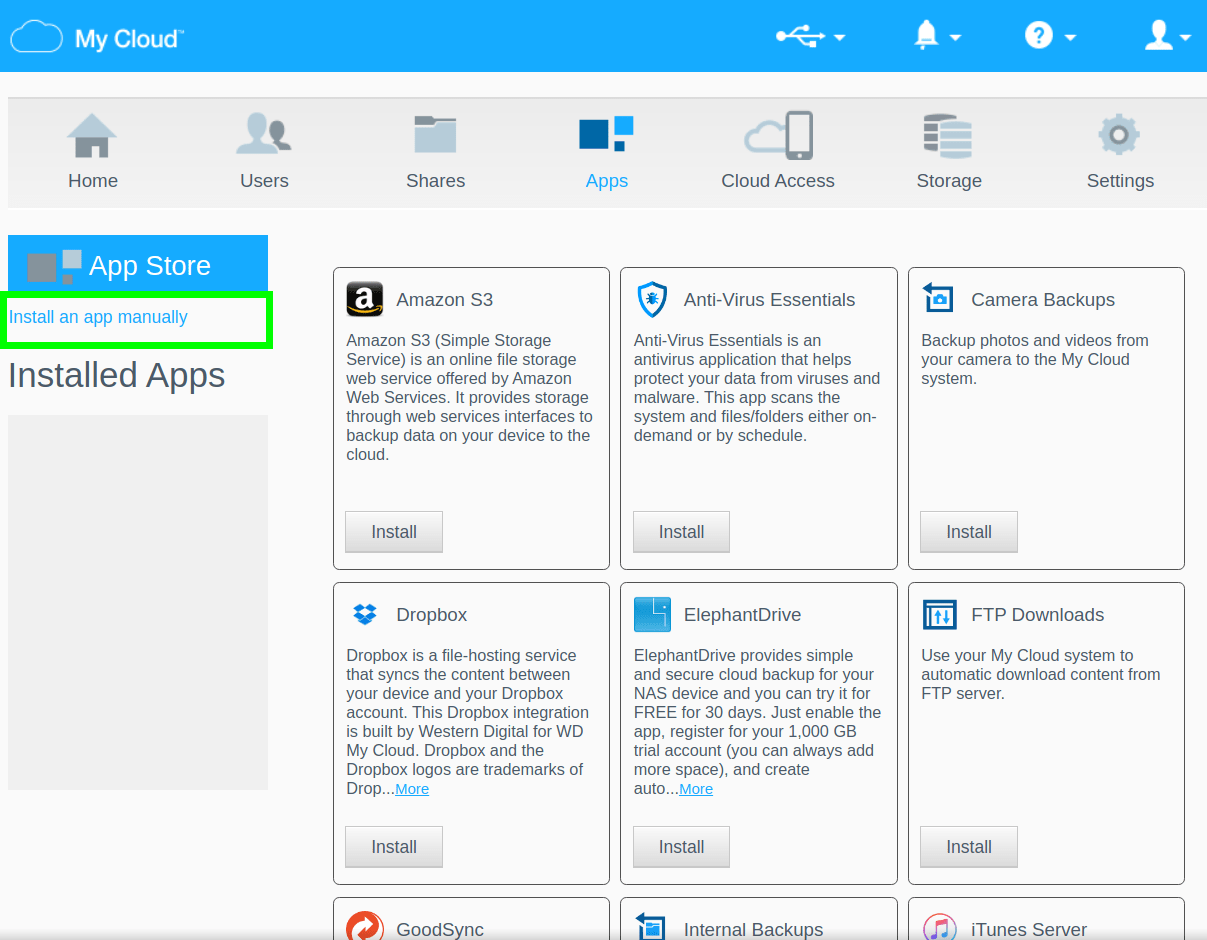Viewport: 1207px width, 940px height.
Task: Click the empty Installed Apps list panel
Action: click(x=138, y=602)
